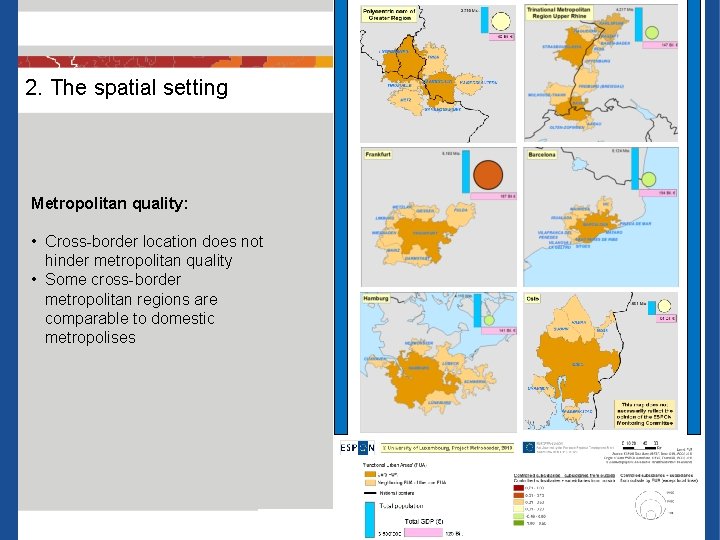The height and width of the screenshot is (540, 720).
Task: Open the Oslo map panel
Action: [x=601, y=362]
